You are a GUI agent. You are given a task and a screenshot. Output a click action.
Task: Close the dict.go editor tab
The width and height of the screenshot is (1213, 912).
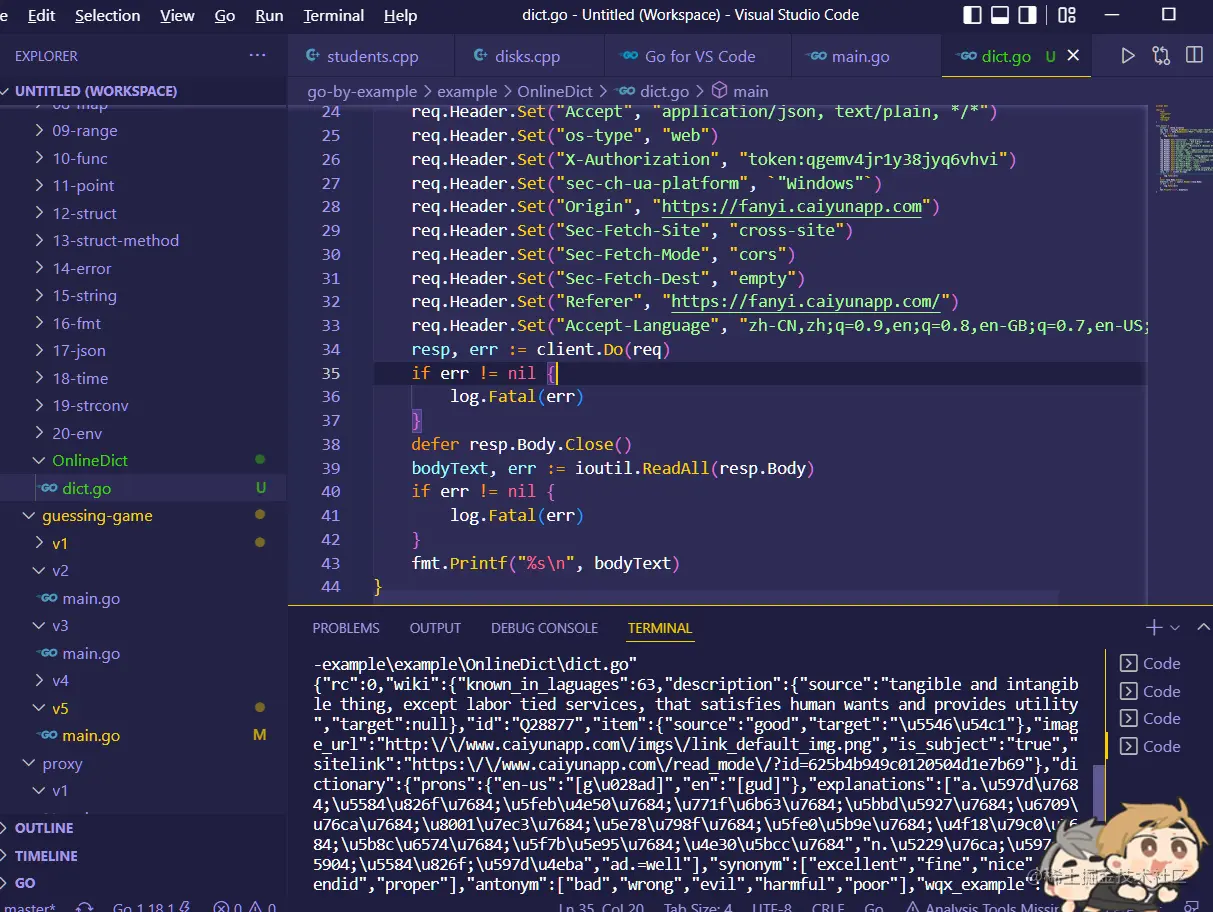(1073, 56)
